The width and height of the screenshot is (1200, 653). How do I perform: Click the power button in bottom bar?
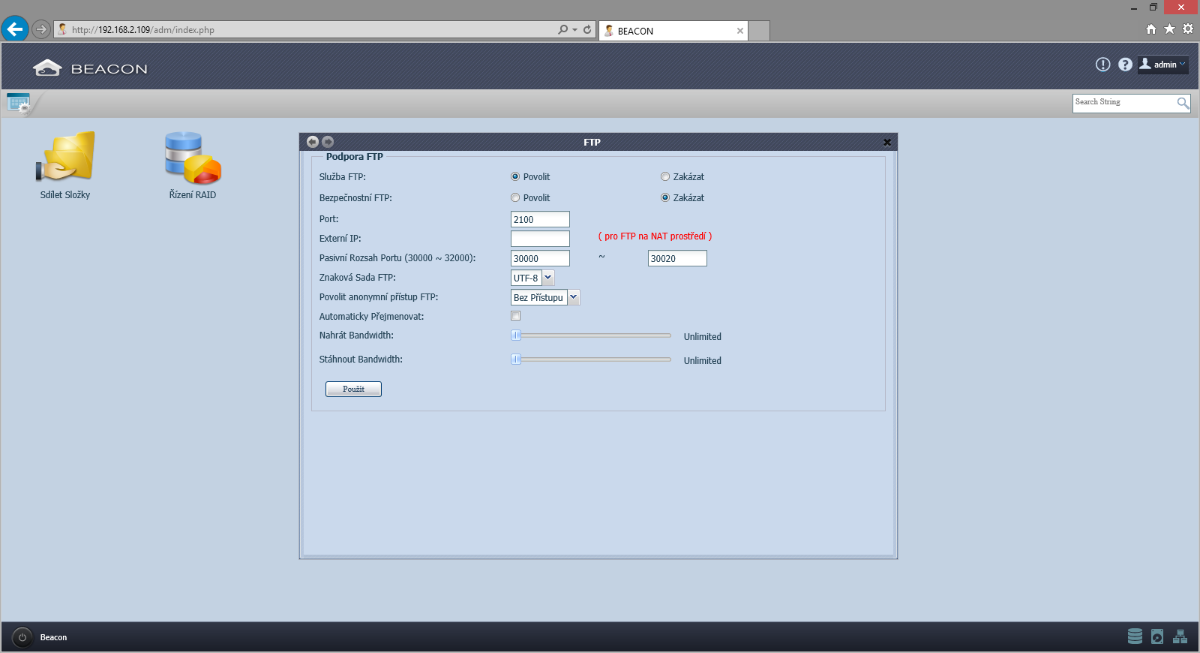pos(22,637)
